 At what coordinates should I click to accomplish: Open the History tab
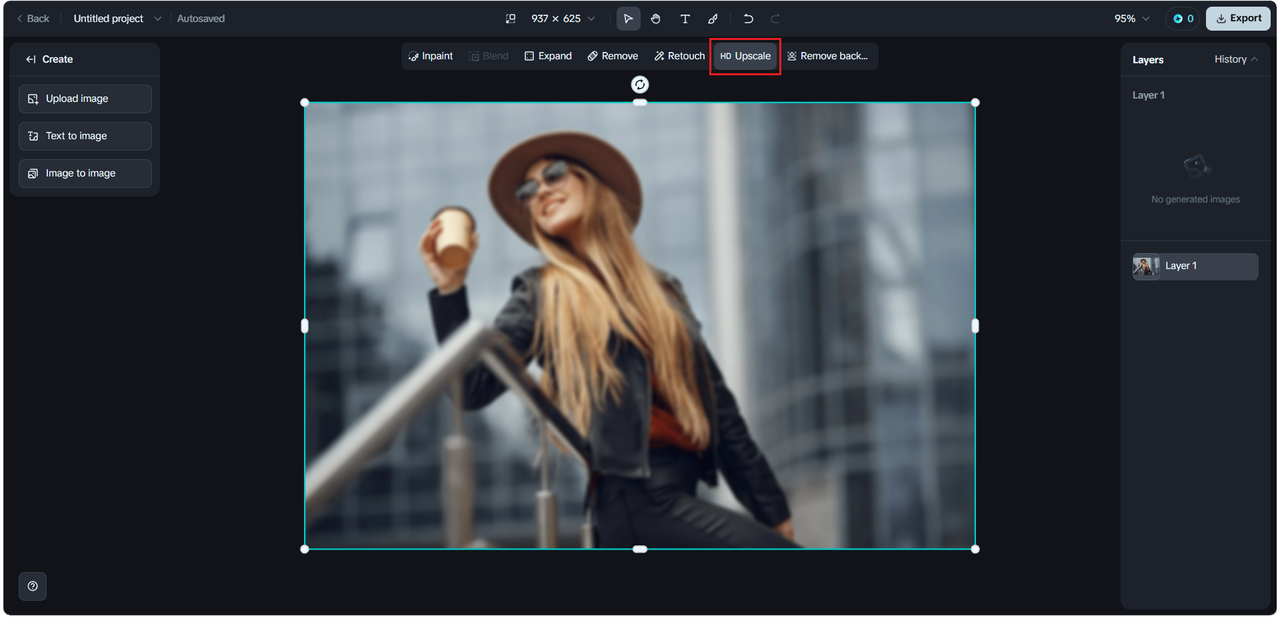(x=1236, y=59)
